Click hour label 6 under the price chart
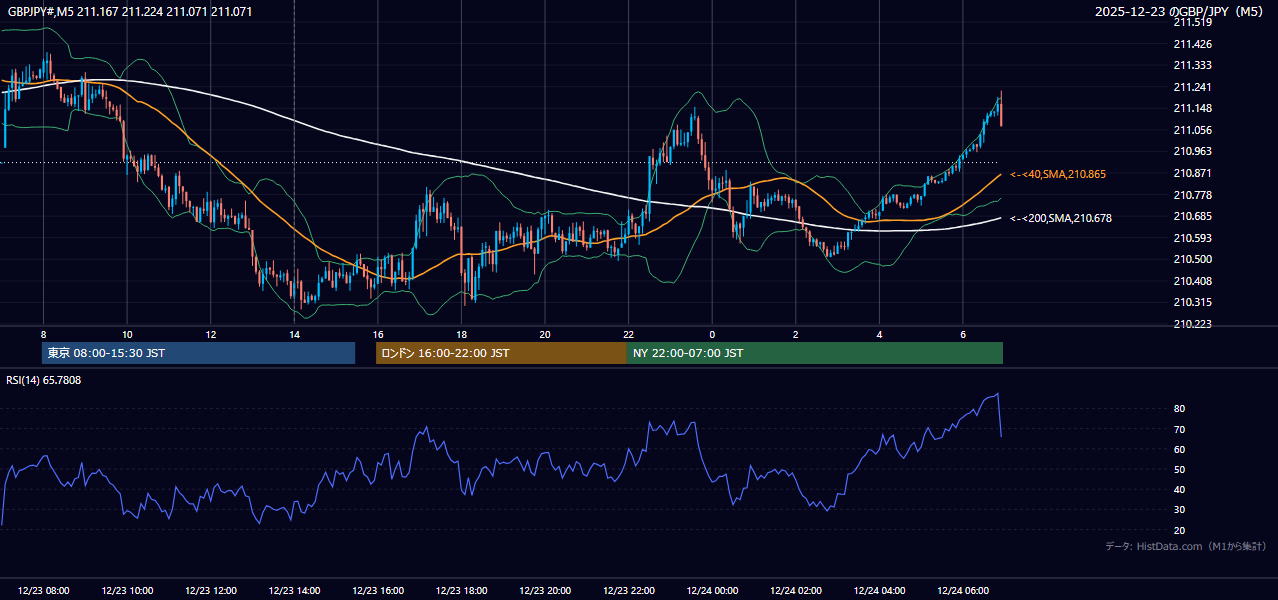1278x600 pixels. (963, 334)
